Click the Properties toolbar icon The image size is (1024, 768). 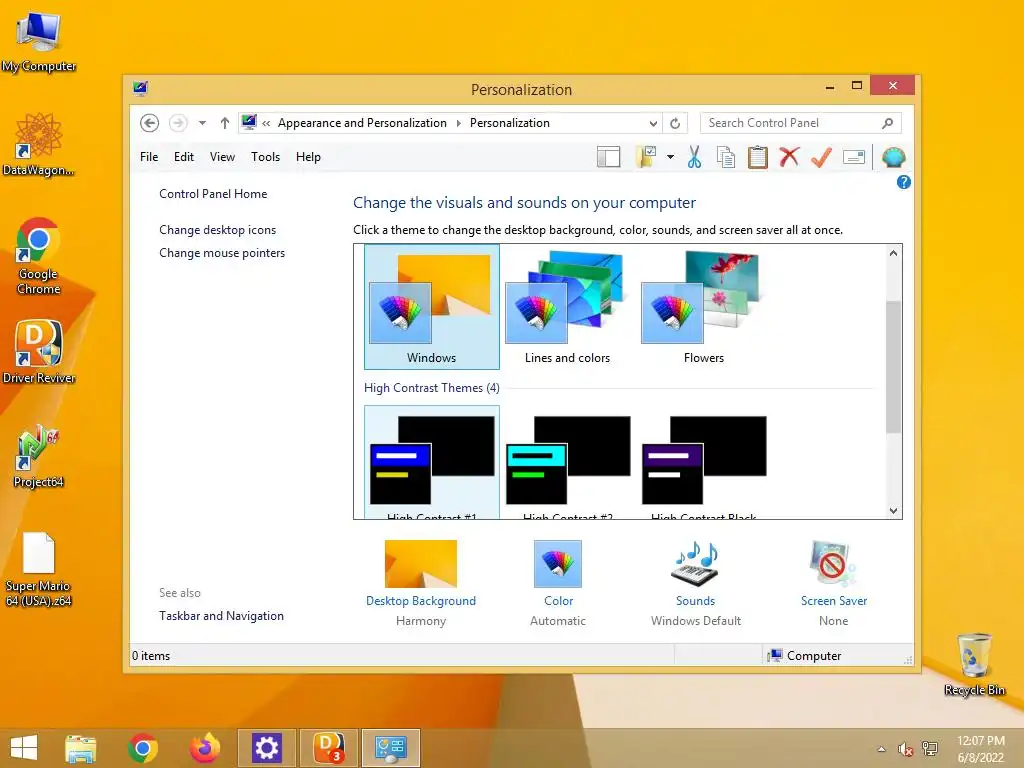coord(854,157)
